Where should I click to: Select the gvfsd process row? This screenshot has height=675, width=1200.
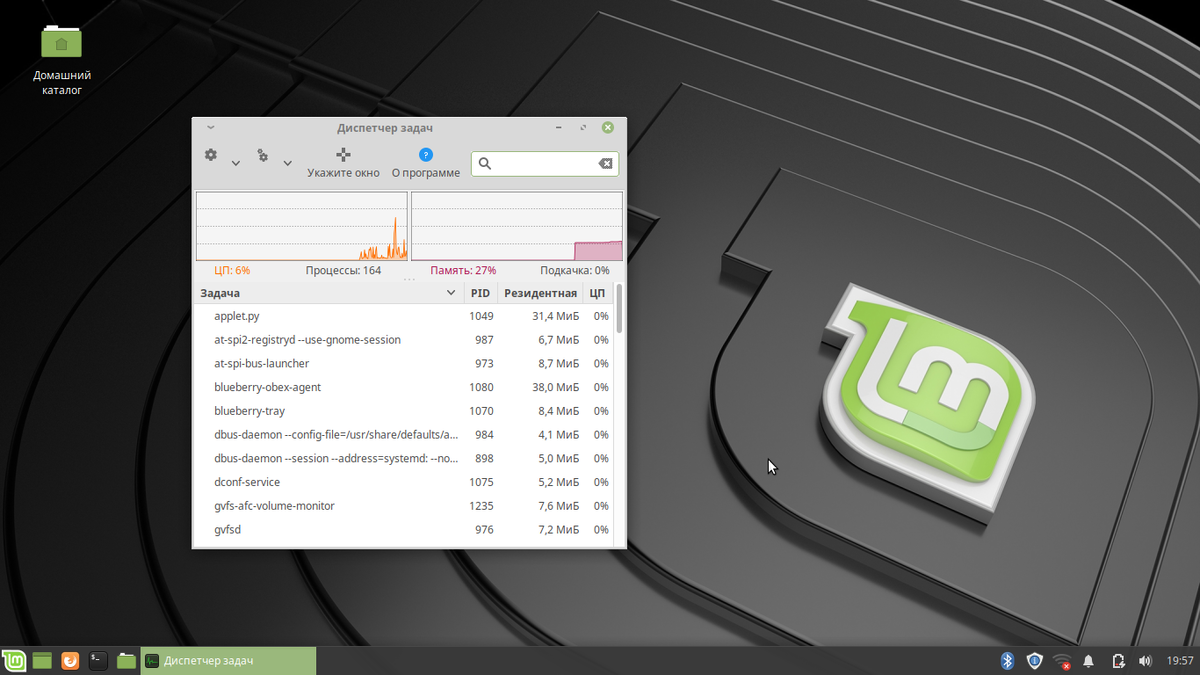click(x=403, y=530)
